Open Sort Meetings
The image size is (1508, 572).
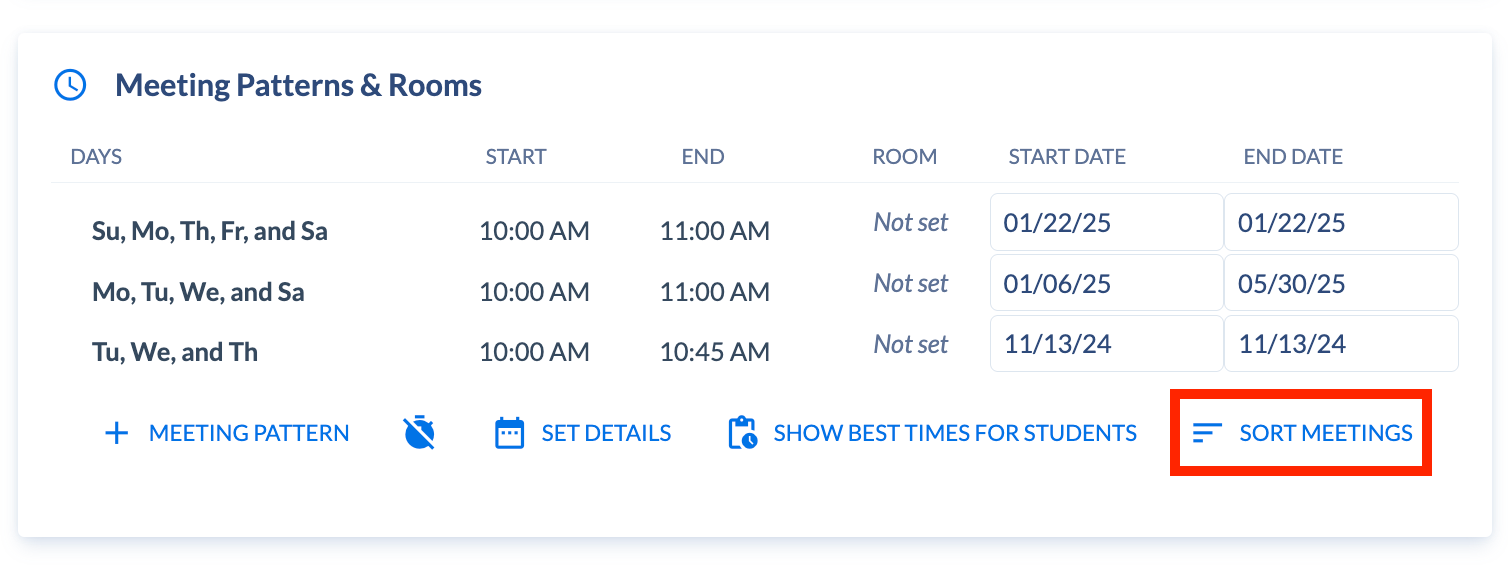[x=1301, y=433]
